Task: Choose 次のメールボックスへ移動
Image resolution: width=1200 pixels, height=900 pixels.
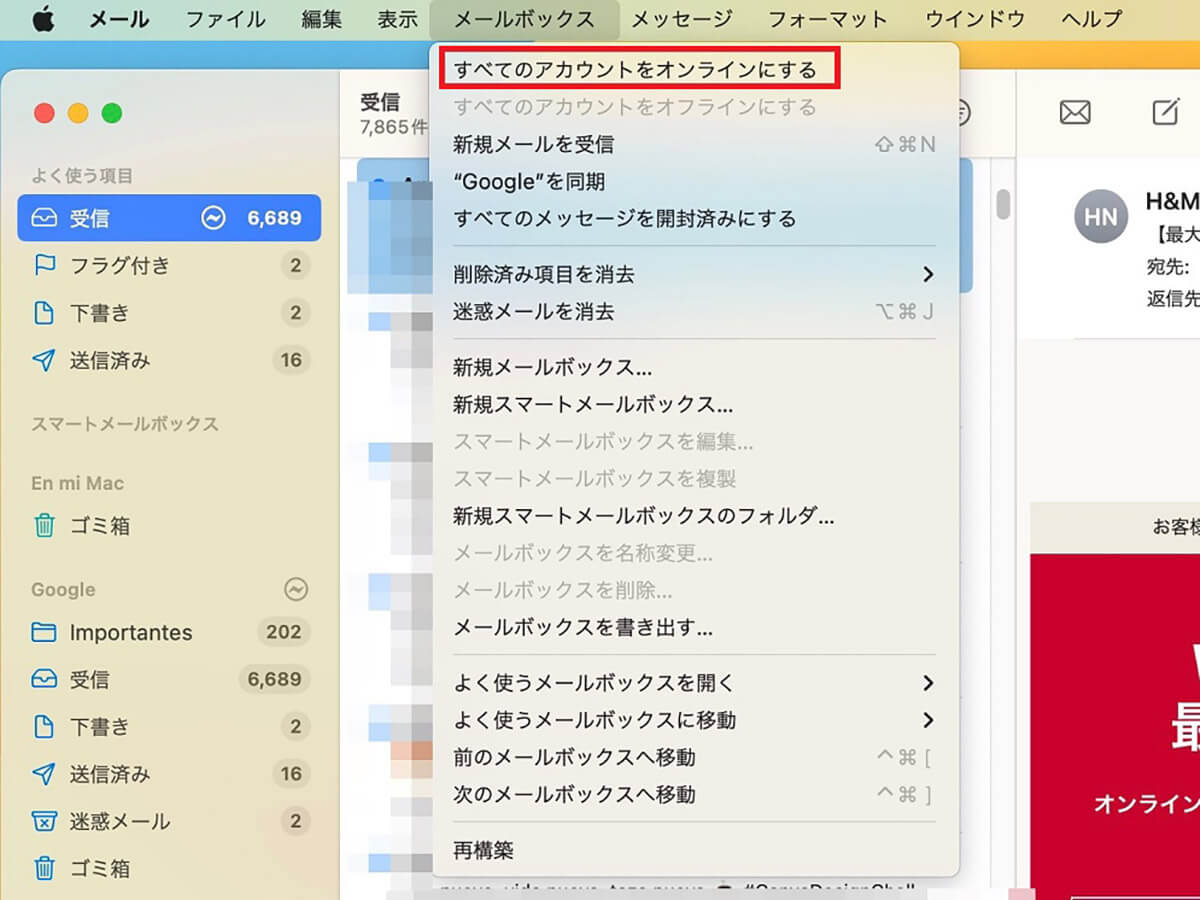Action: point(694,795)
